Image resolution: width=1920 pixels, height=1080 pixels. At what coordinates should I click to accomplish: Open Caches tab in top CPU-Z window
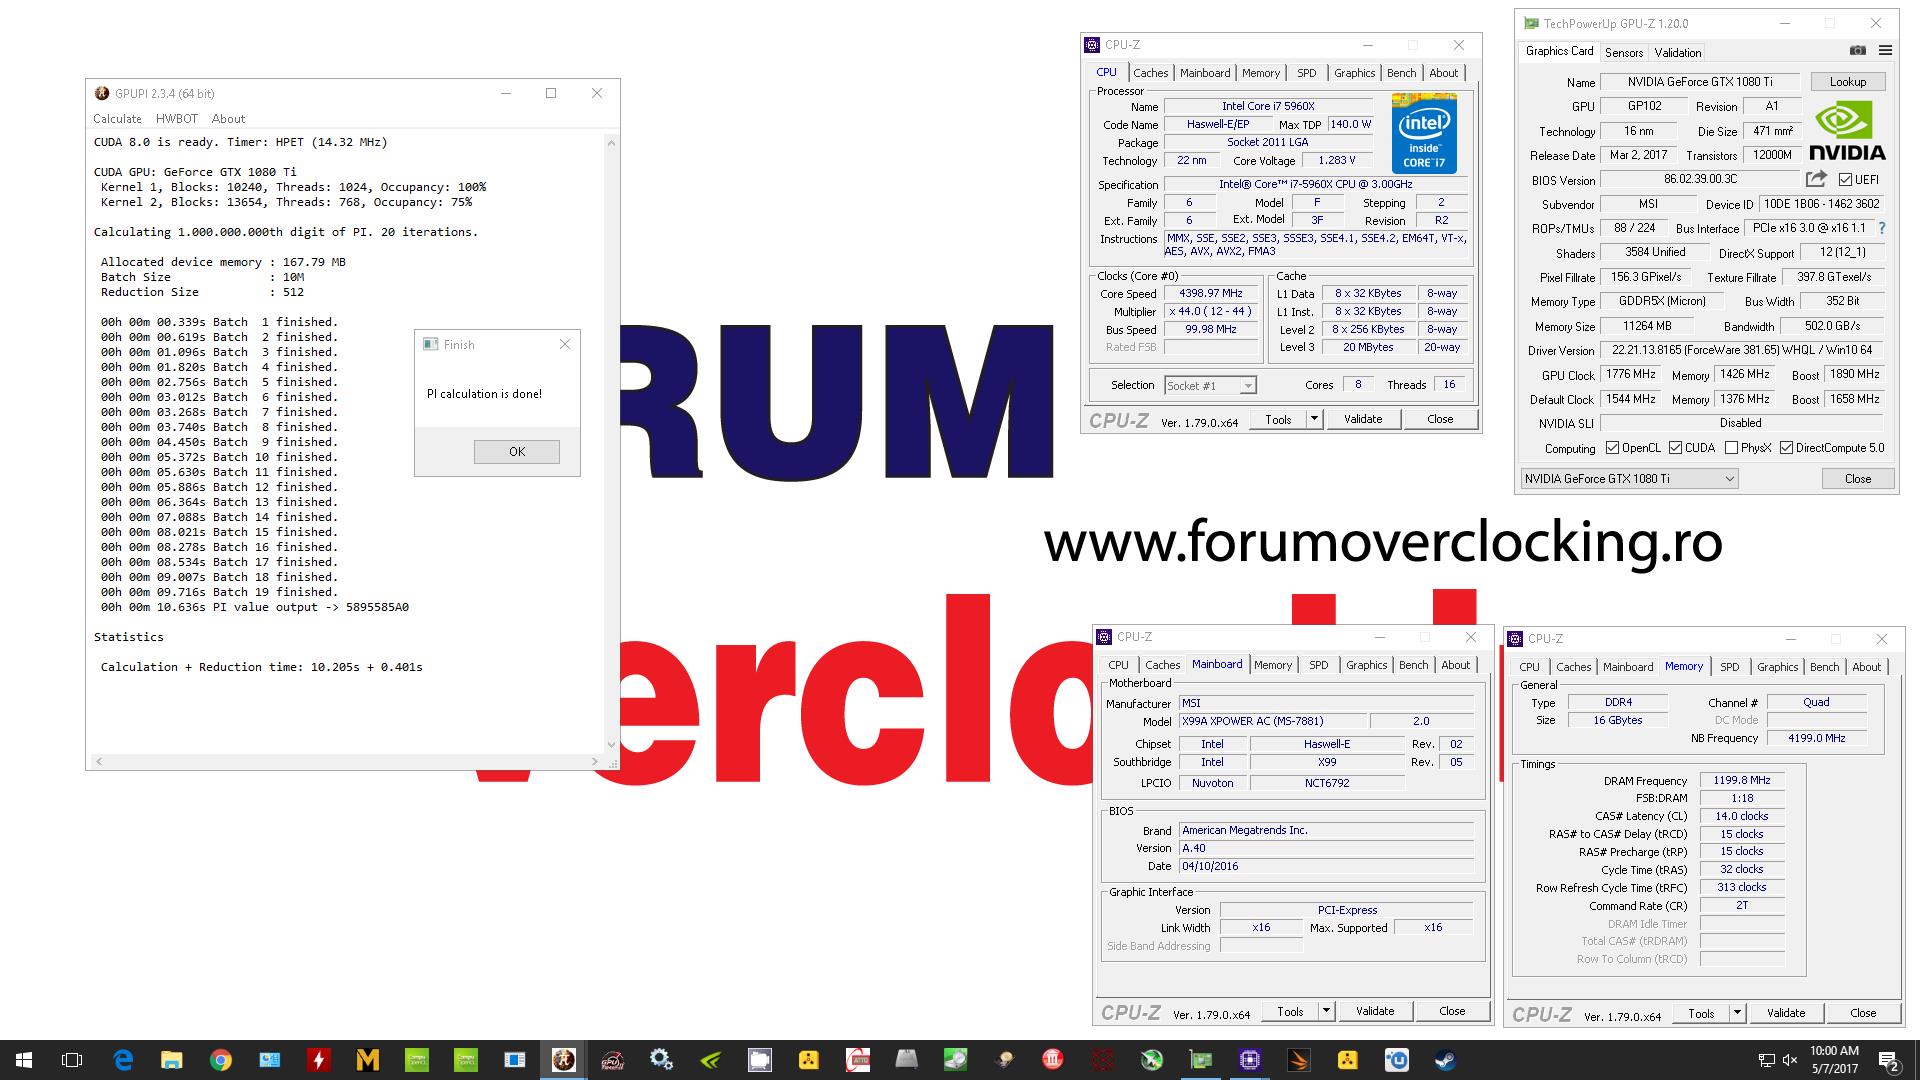pyautogui.click(x=1150, y=73)
